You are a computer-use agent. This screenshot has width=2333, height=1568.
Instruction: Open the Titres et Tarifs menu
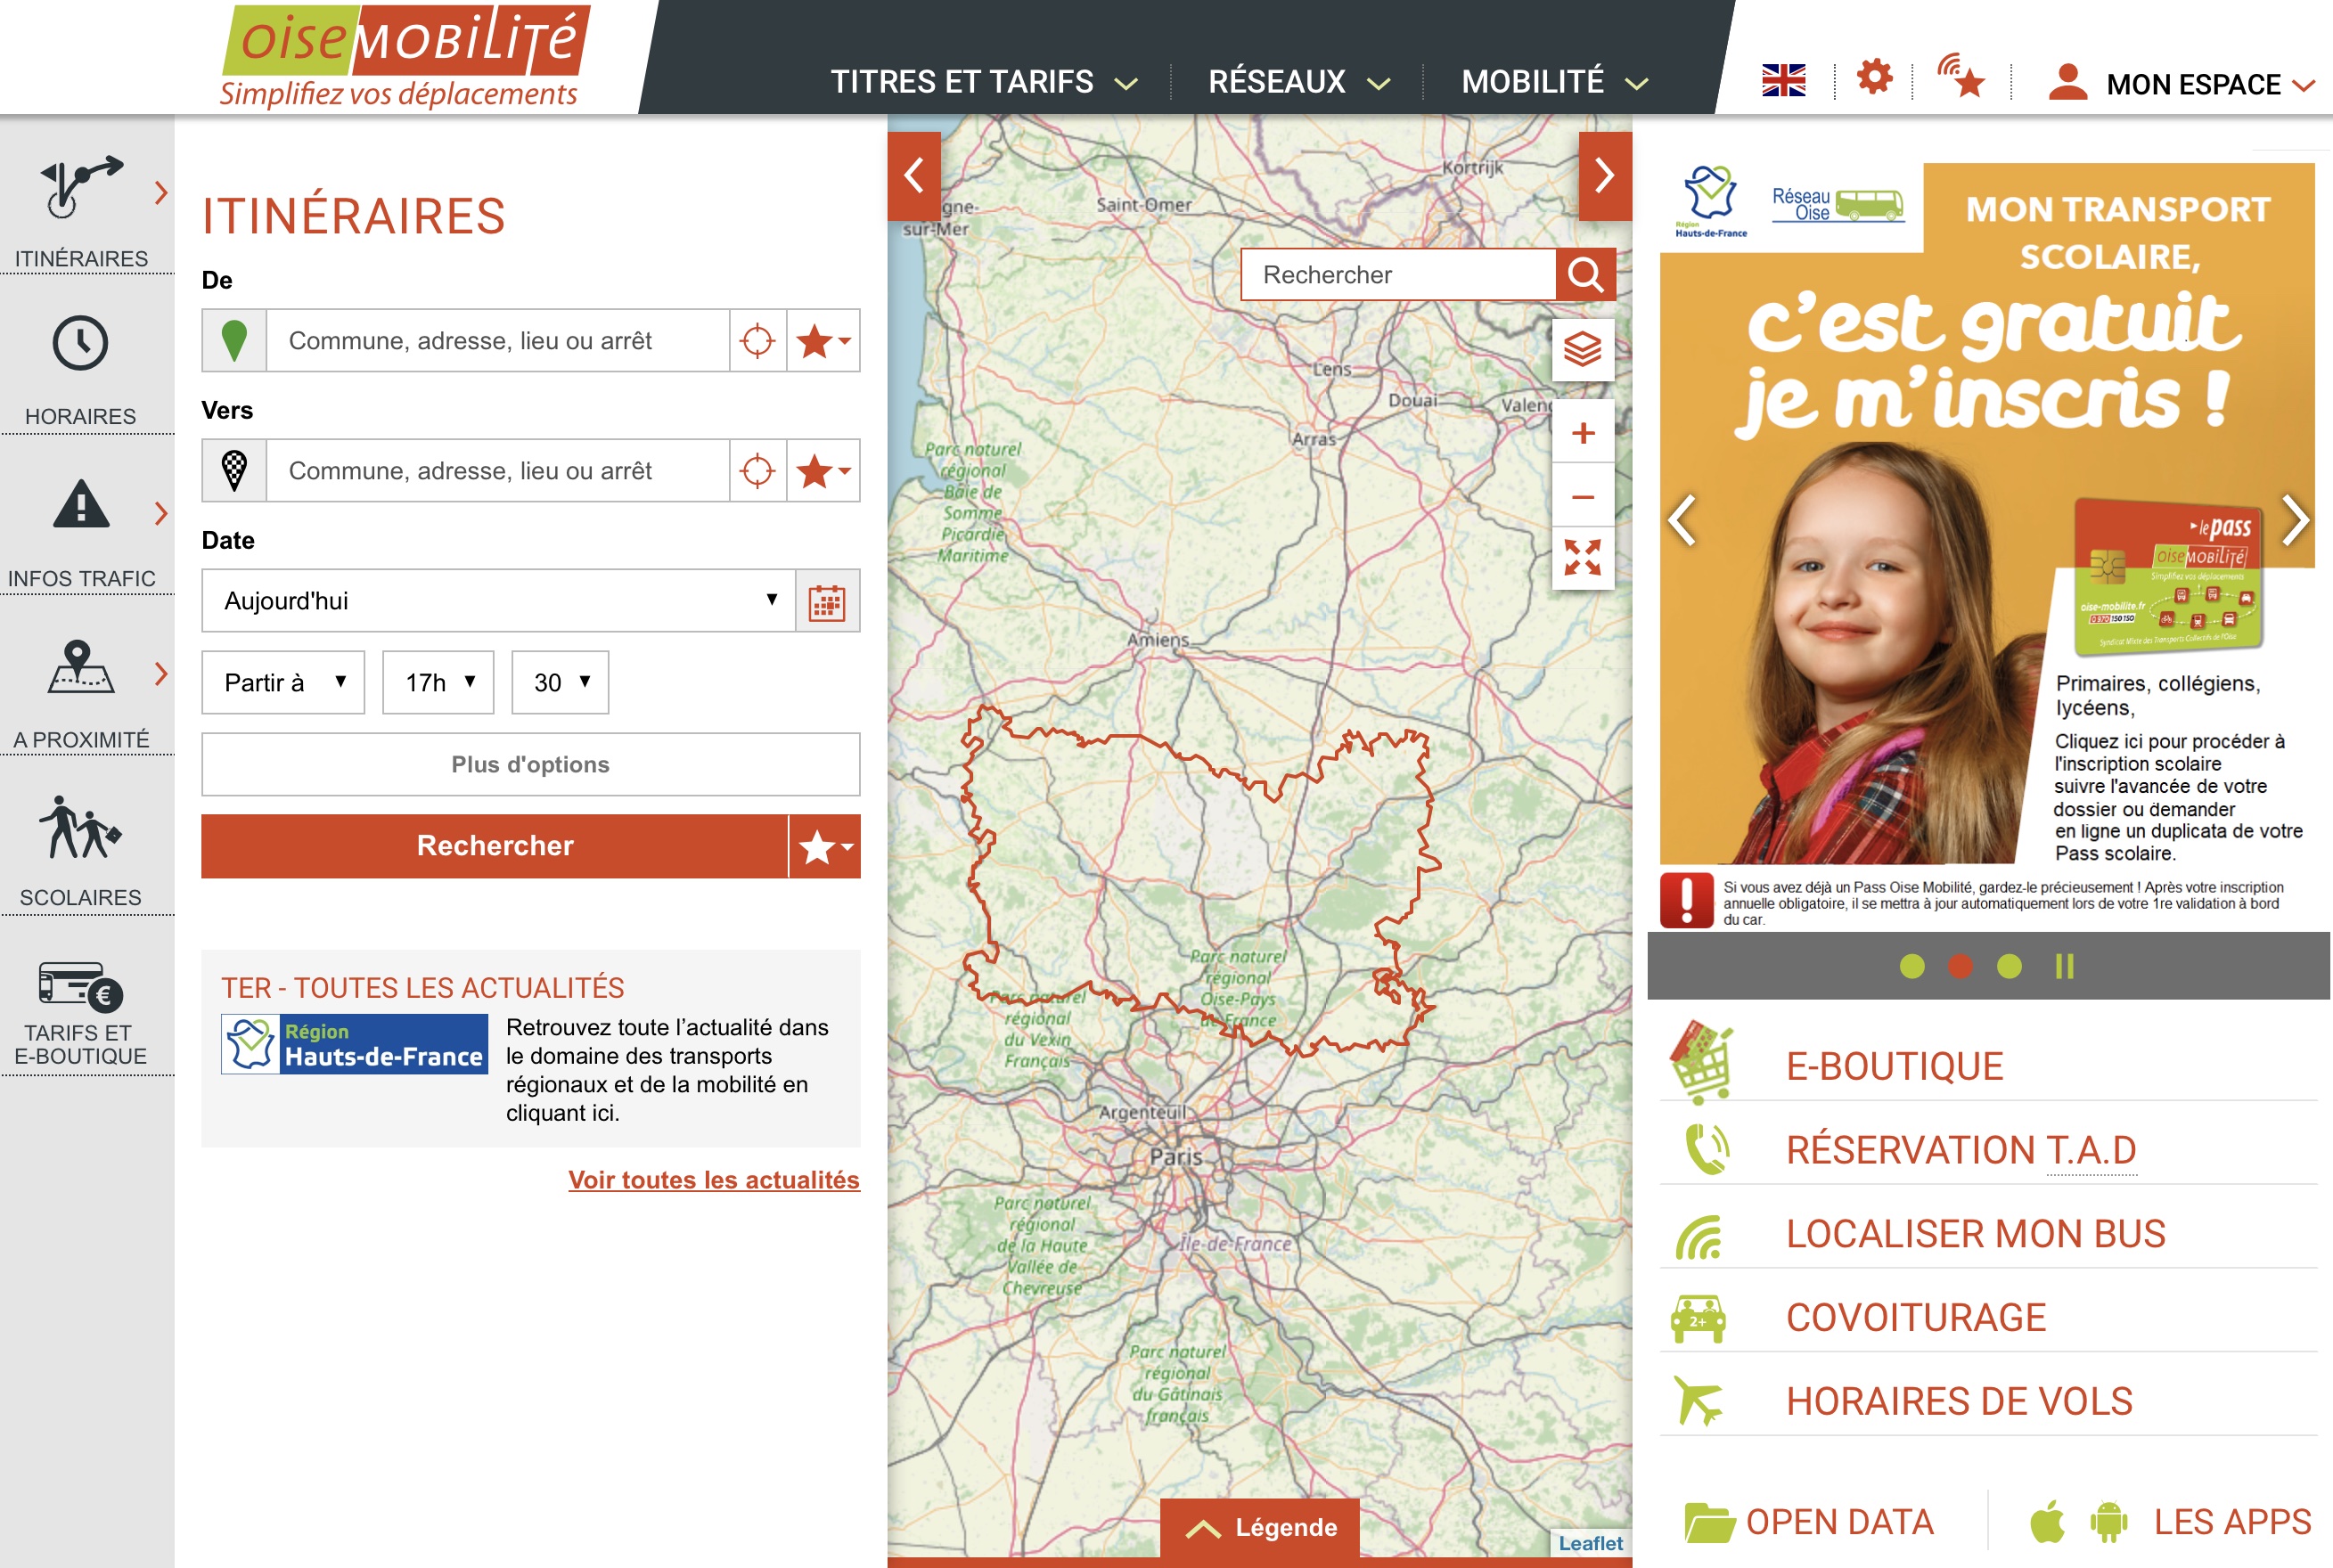coord(983,82)
